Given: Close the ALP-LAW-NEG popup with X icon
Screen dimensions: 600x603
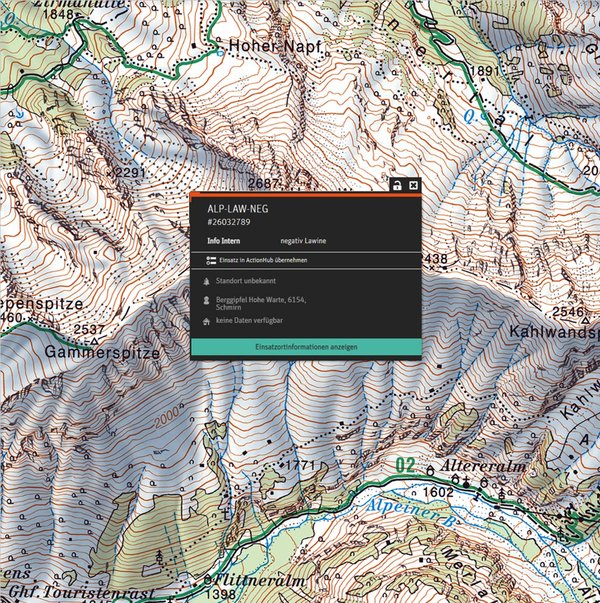Looking at the screenshot, I should pos(413,186).
